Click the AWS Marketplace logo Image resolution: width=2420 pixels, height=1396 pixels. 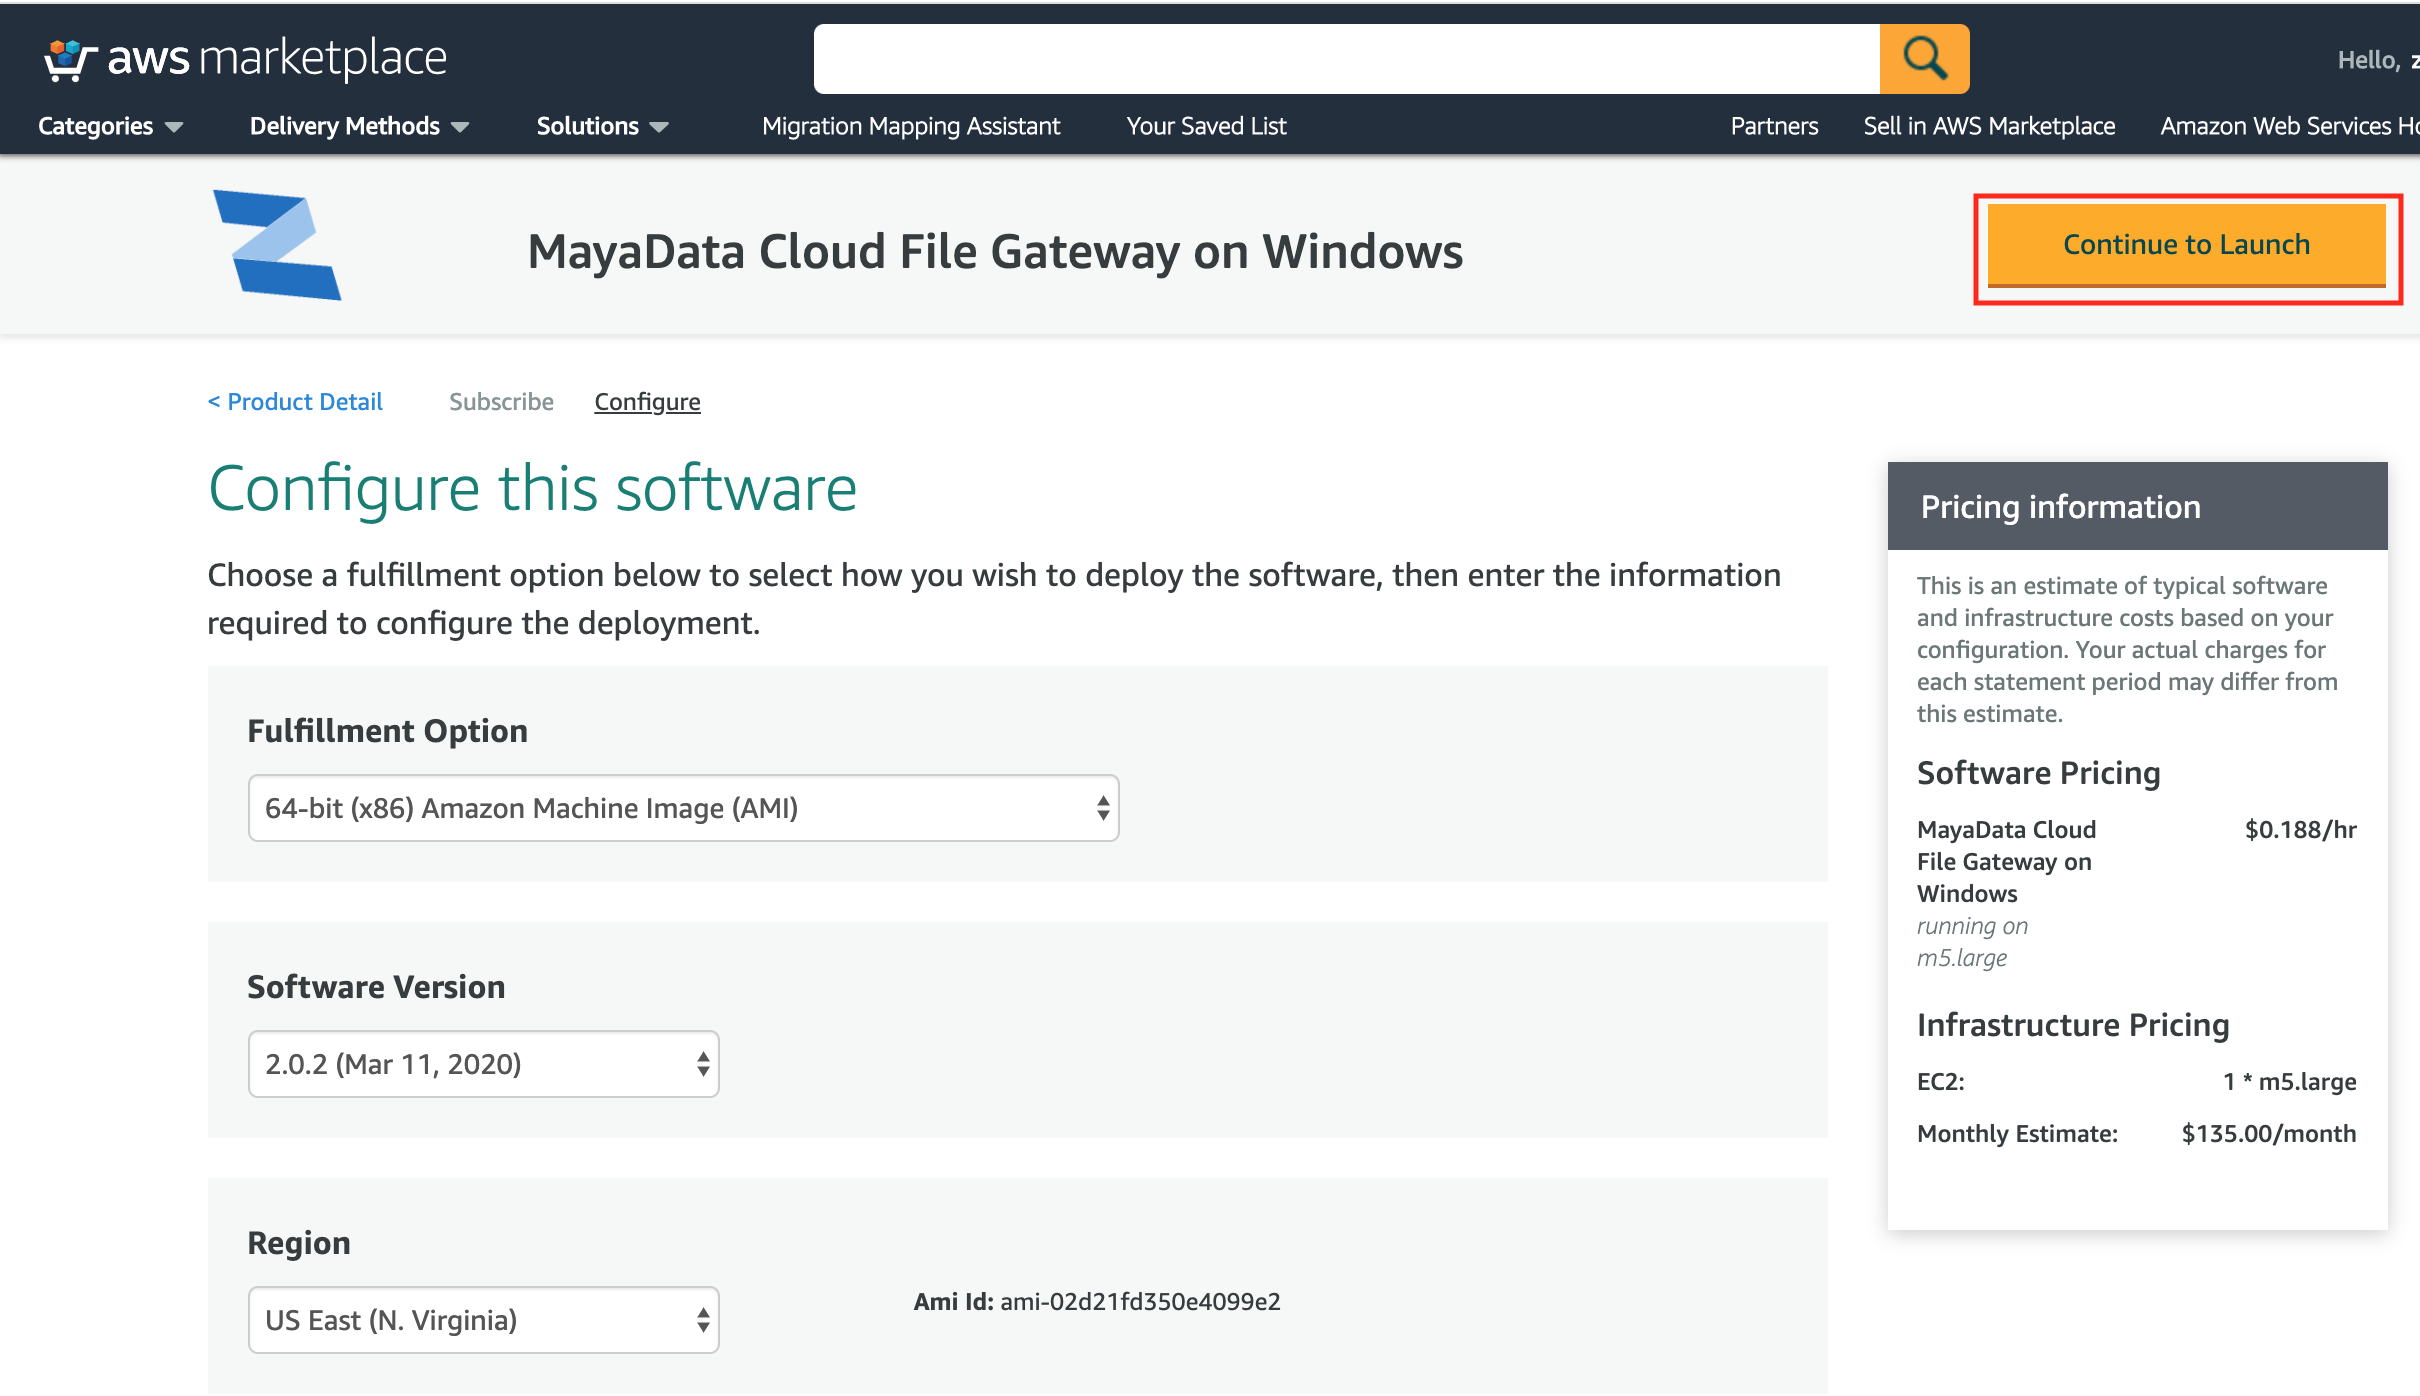(246, 59)
